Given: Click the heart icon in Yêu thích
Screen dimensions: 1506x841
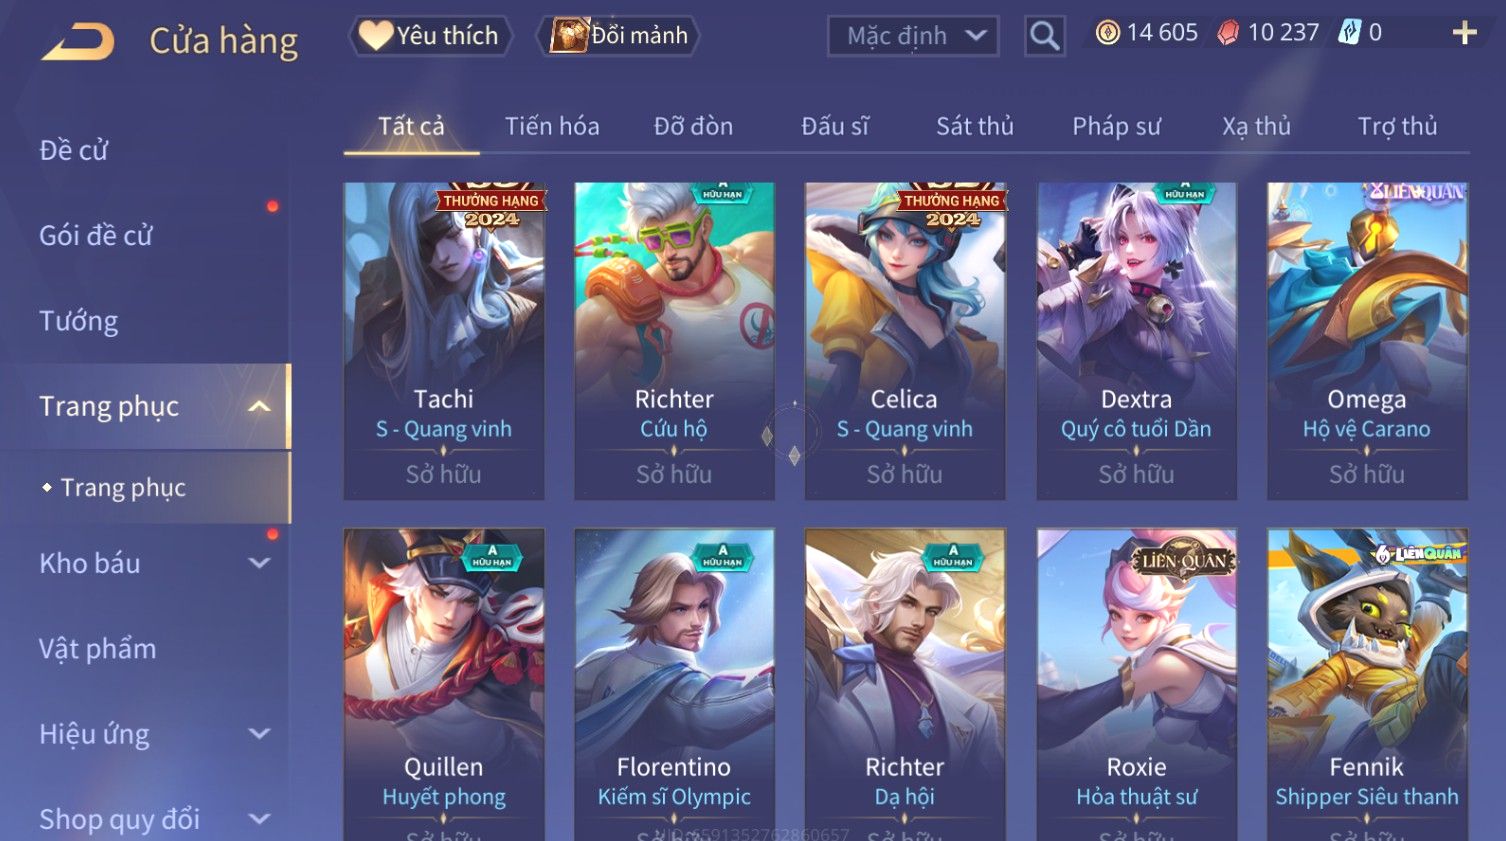Looking at the screenshot, I should coord(376,35).
